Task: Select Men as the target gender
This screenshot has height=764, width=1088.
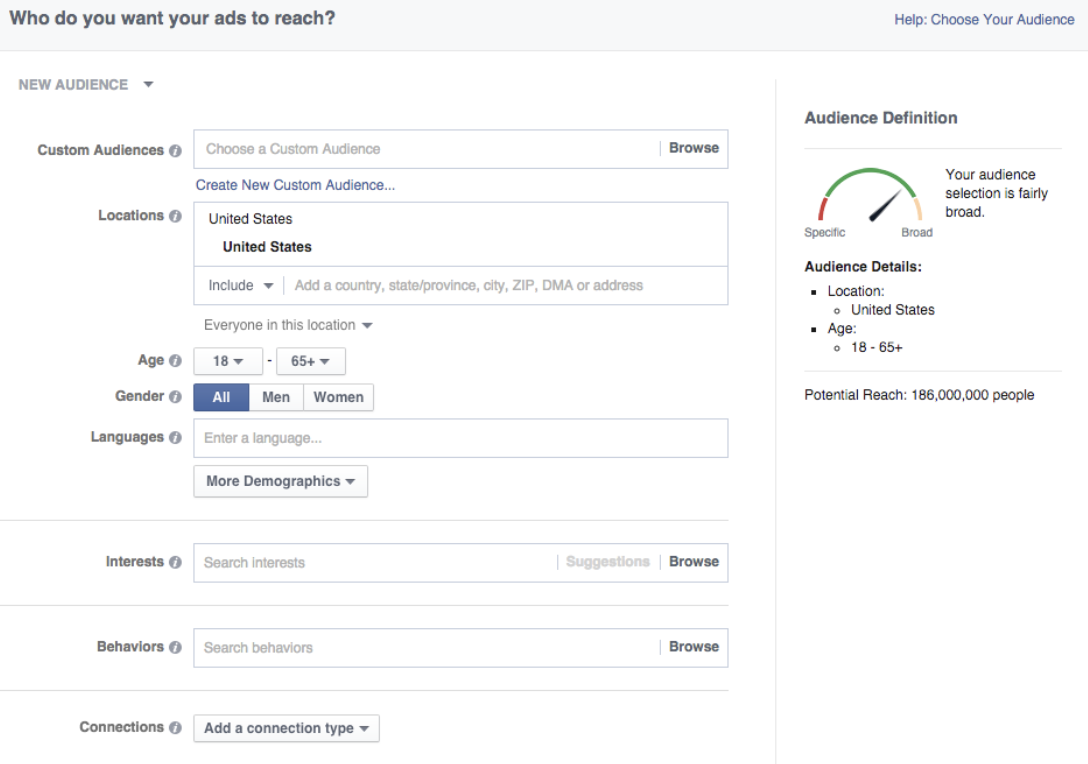Action: point(275,397)
